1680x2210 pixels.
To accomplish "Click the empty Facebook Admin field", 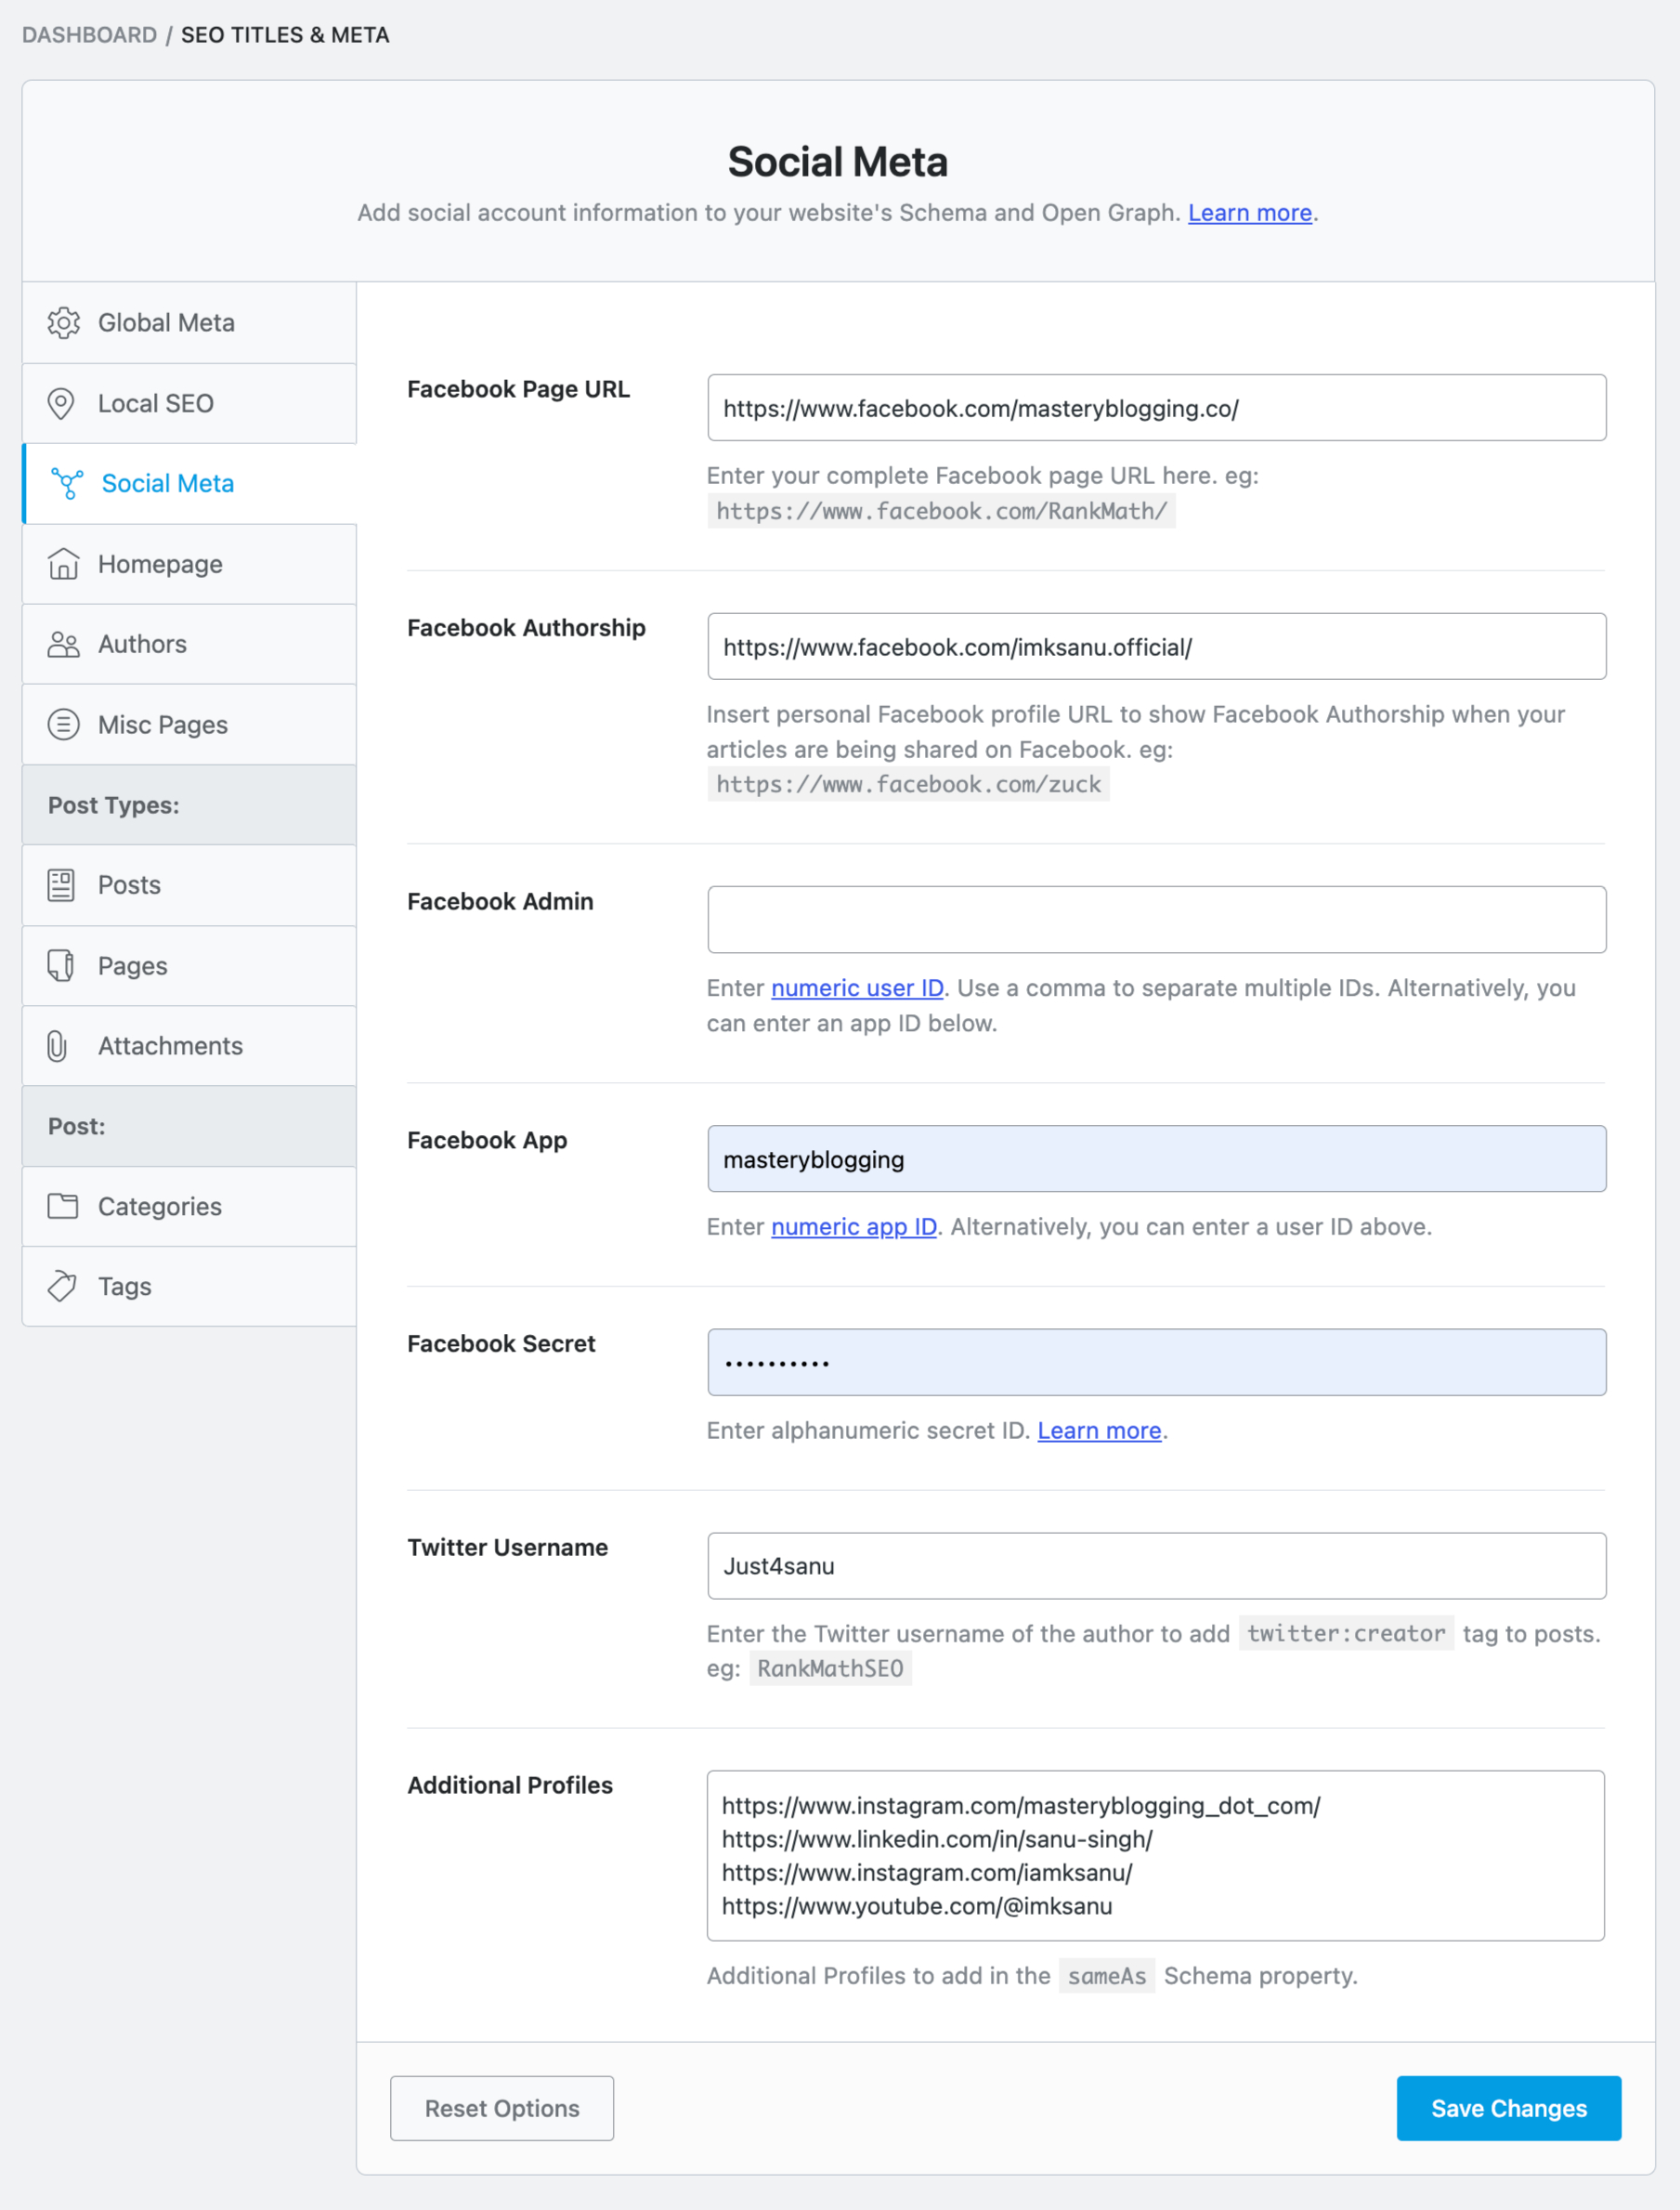I will pyautogui.click(x=1157, y=920).
